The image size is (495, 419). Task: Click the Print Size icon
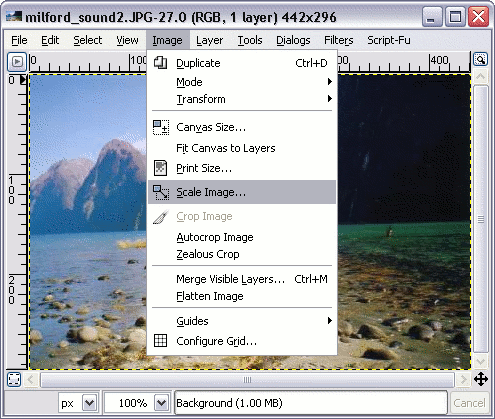tap(160, 168)
